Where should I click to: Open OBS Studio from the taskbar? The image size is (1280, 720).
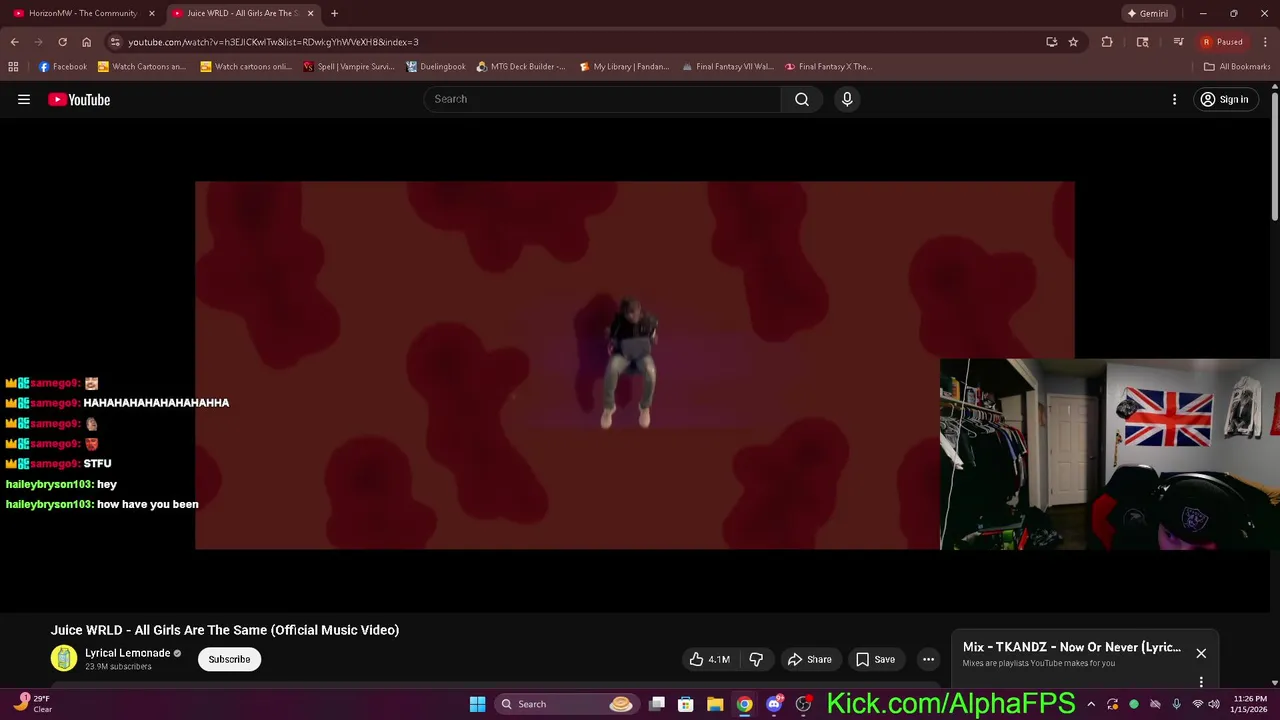tap(803, 704)
